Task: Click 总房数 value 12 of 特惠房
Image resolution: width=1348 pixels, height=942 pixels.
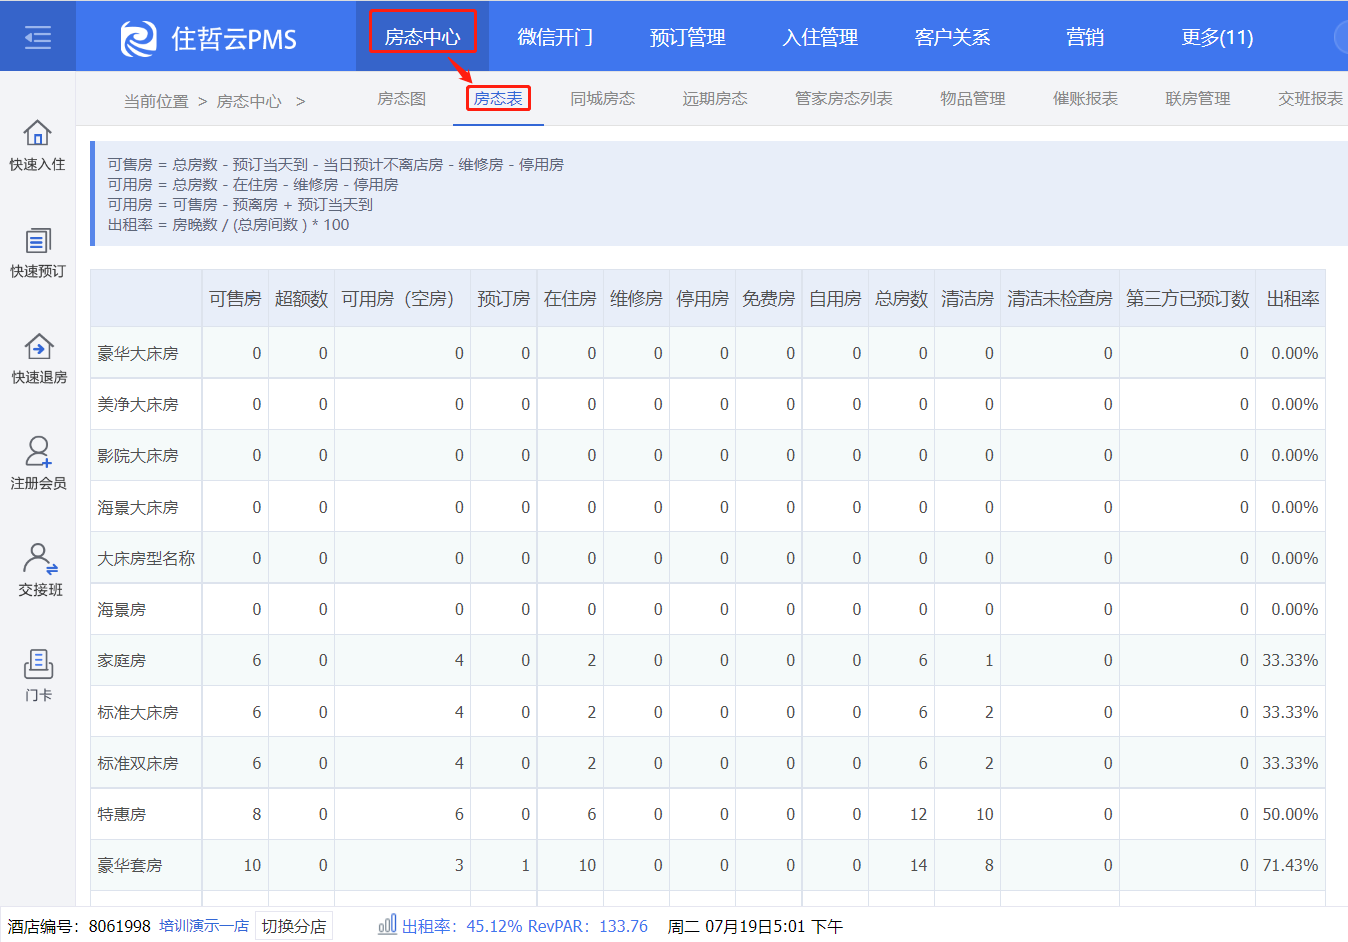Action: pyautogui.click(x=919, y=814)
